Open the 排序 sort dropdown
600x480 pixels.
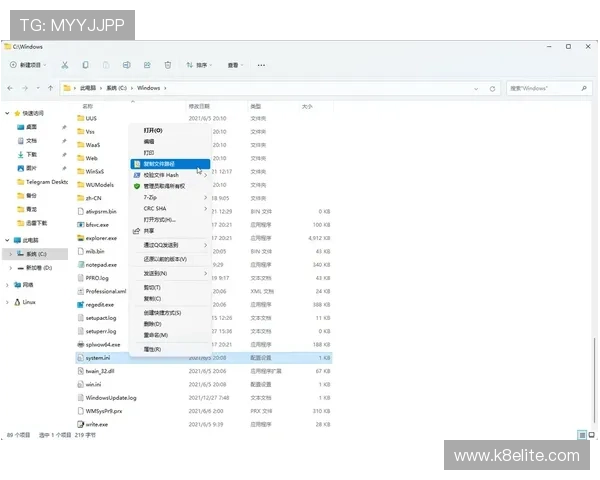click(x=200, y=65)
